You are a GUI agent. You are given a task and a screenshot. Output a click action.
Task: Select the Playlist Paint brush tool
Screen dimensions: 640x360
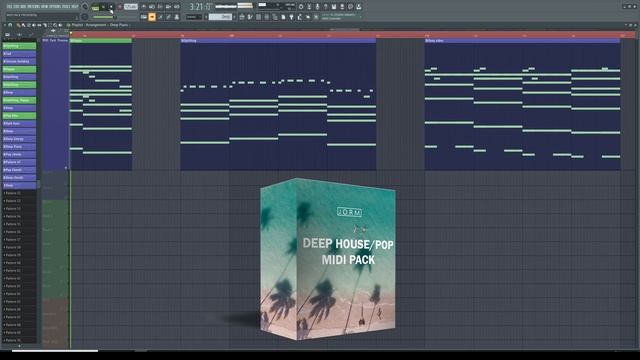pyautogui.click(x=23, y=25)
